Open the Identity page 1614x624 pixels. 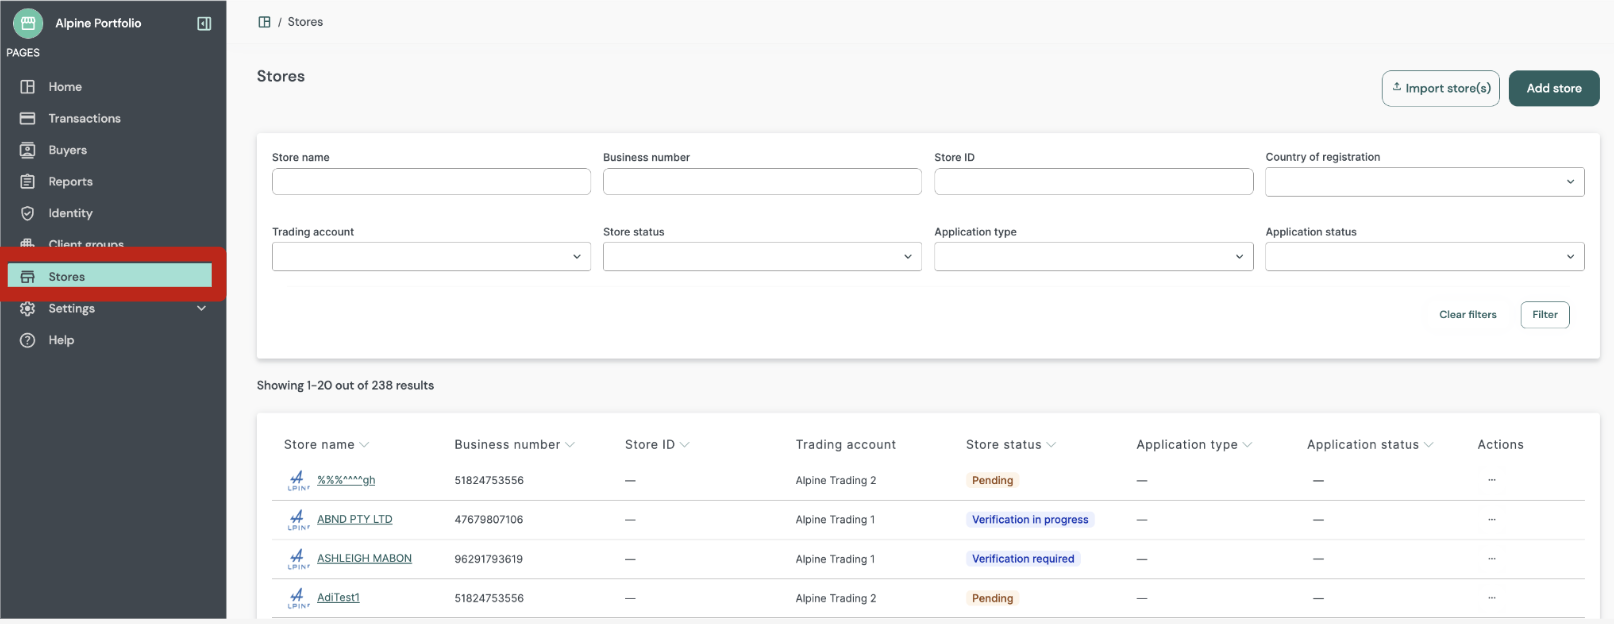[x=70, y=213]
